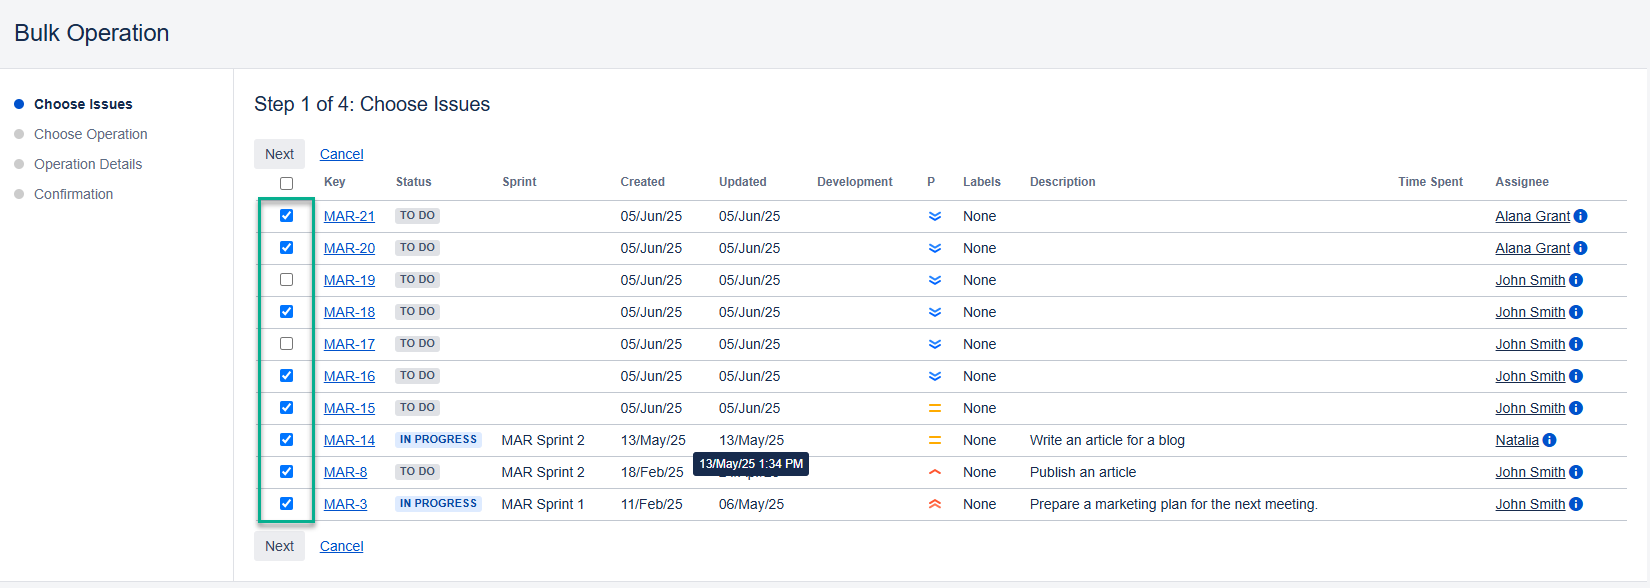Open issue MAR-14 link
Image resolution: width=1650 pixels, height=588 pixels.
[x=349, y=440]
